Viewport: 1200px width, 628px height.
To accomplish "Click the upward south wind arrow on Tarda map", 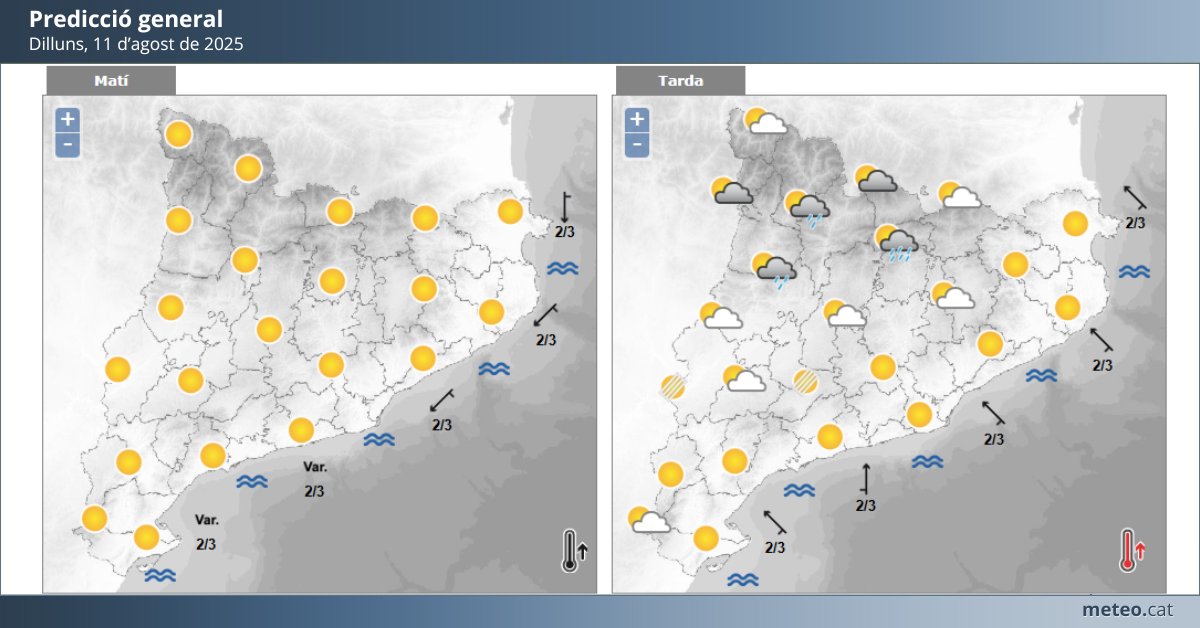I will [x=866, y=478].
